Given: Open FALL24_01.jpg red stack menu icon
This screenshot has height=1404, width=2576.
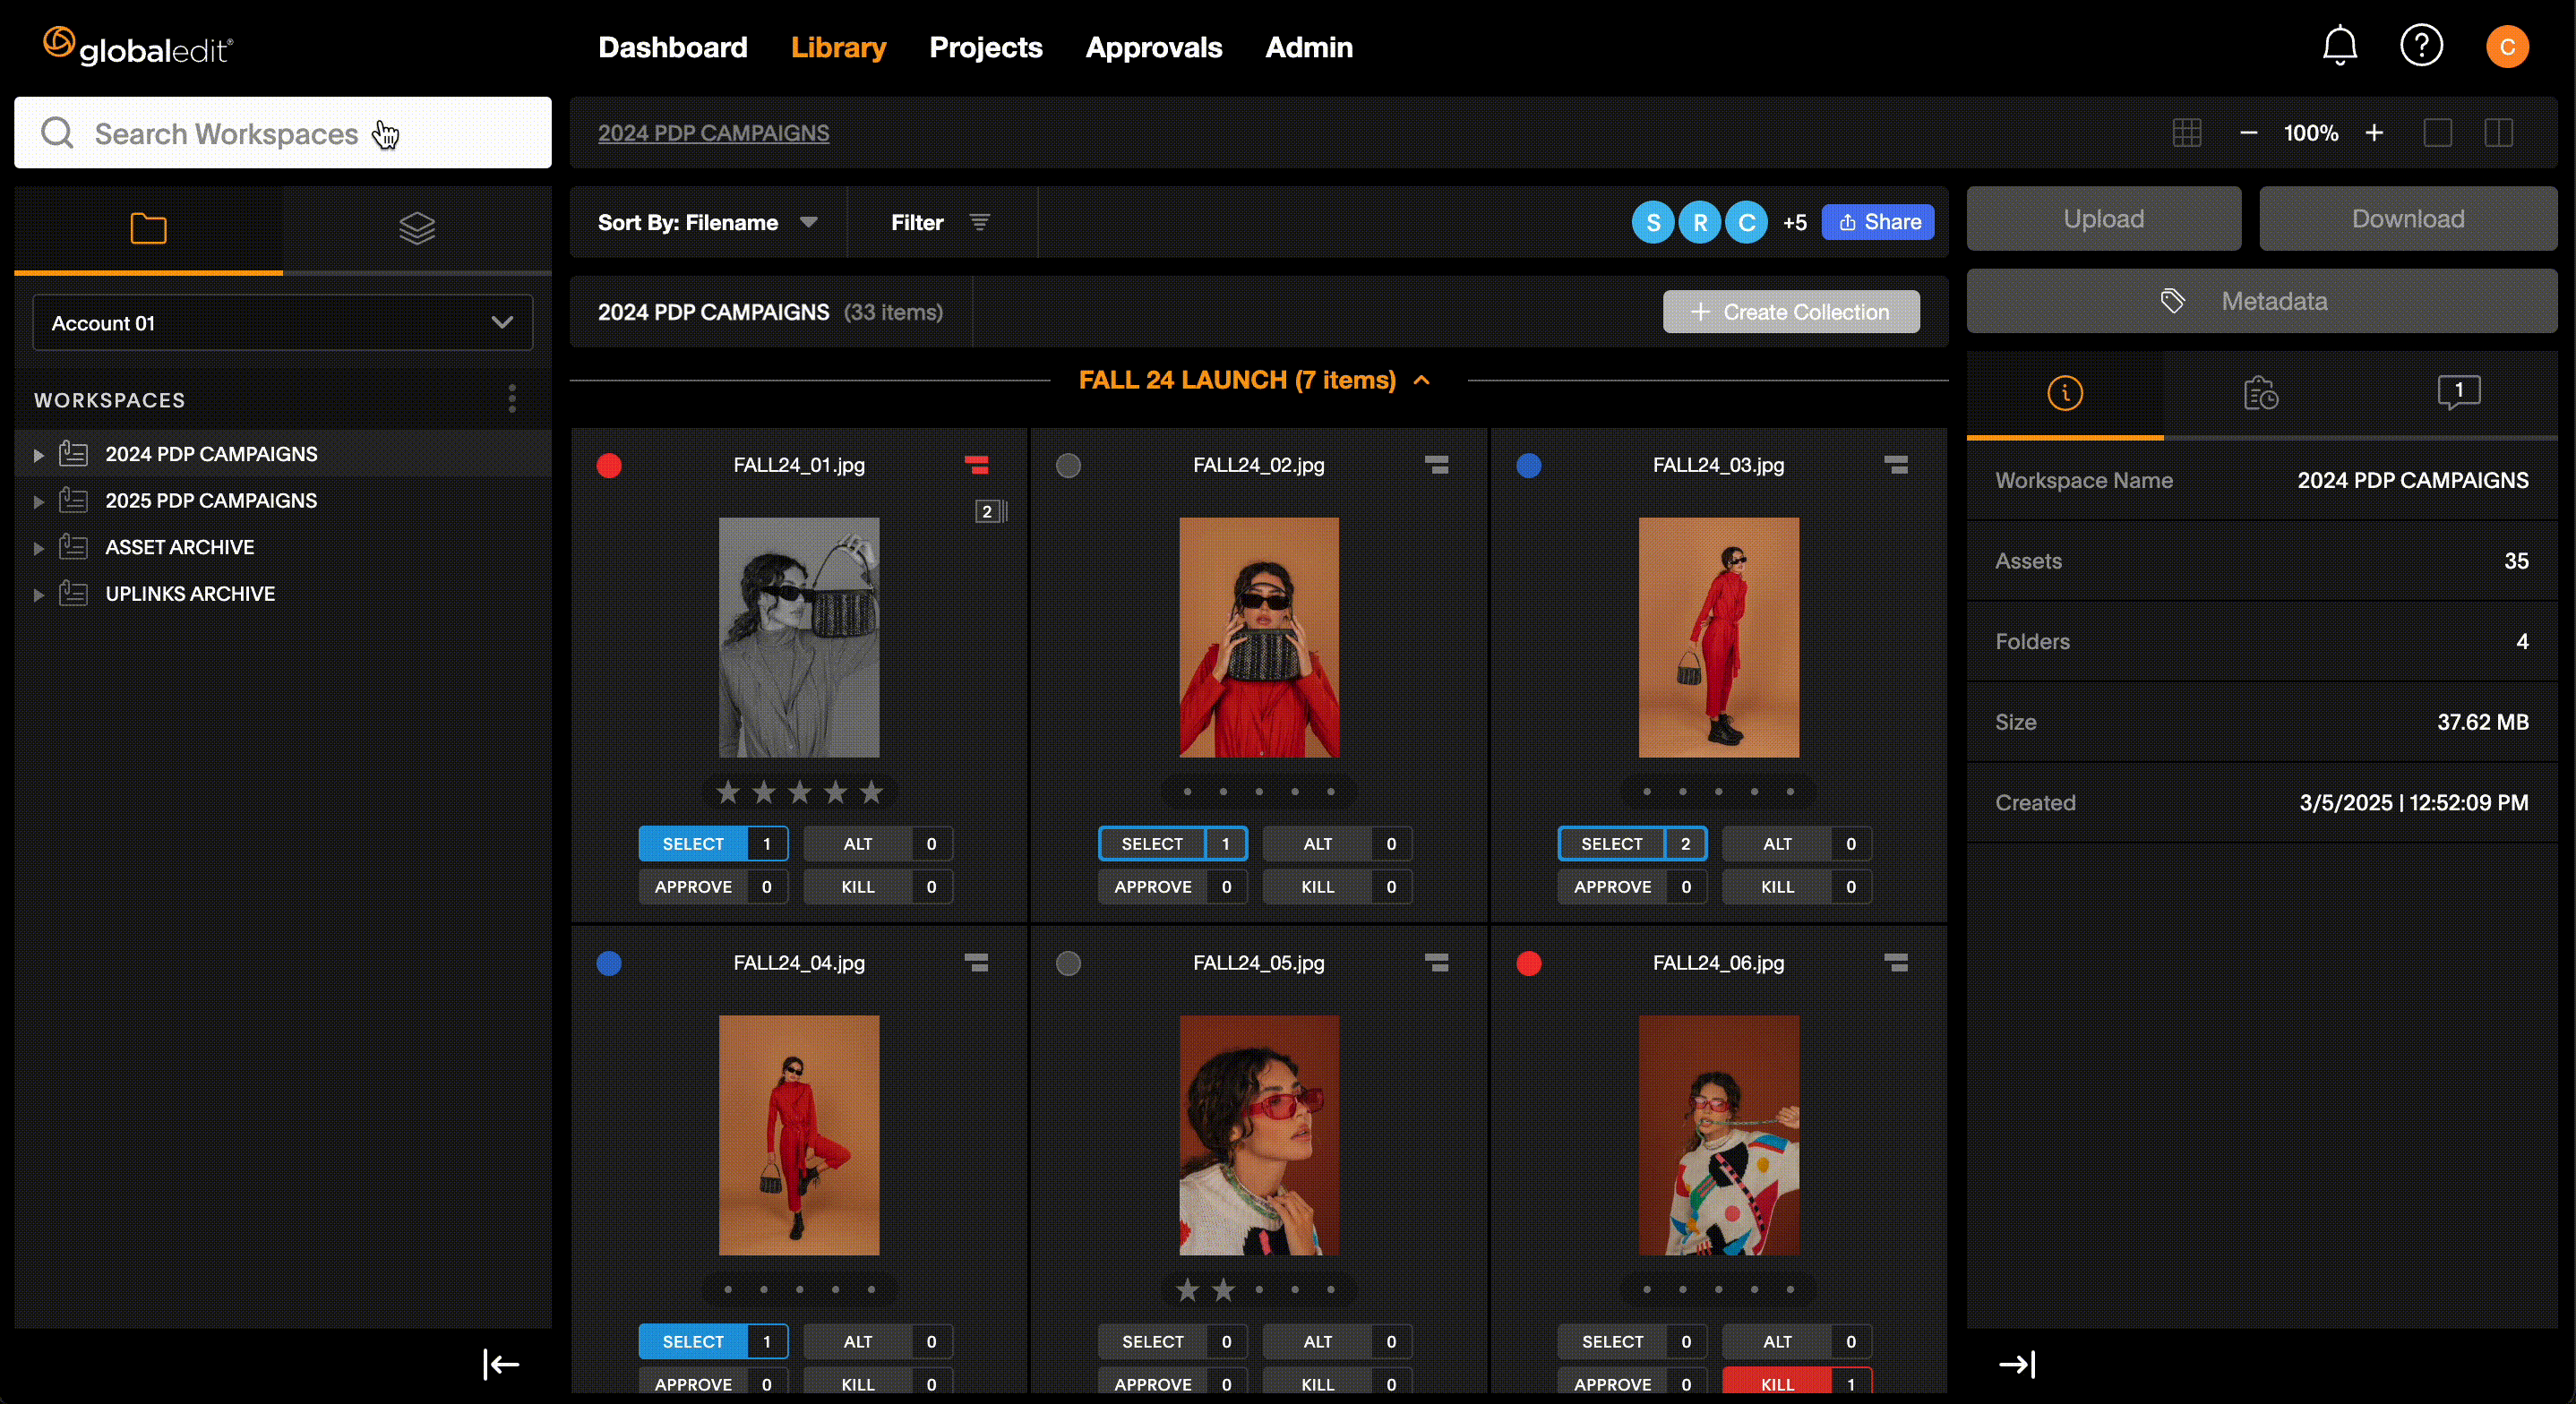Looking at the screenshot, I should 976,465.
